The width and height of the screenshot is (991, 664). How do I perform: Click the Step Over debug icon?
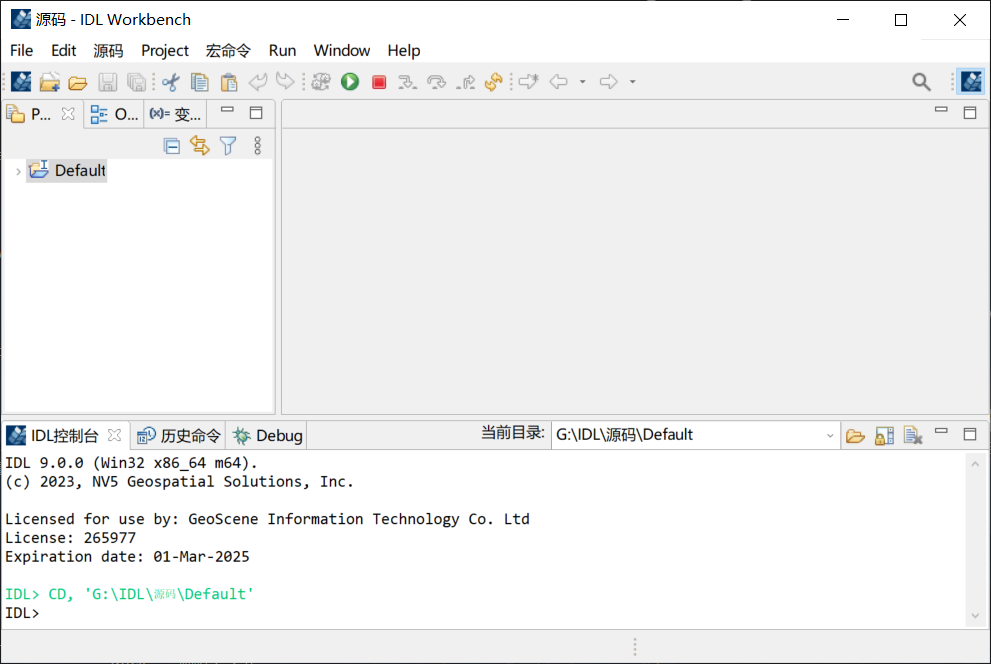tap(436, 82)
